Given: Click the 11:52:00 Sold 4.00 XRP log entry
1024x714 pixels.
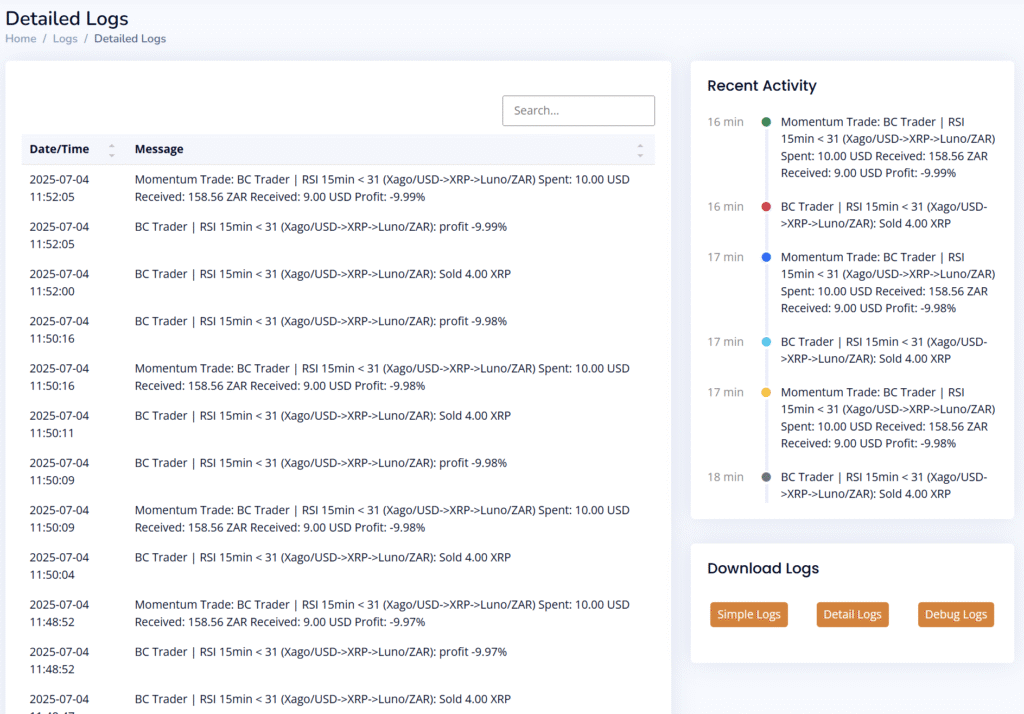Looking at the screenshot, I should pyautogui.click(x=322, y=274).
